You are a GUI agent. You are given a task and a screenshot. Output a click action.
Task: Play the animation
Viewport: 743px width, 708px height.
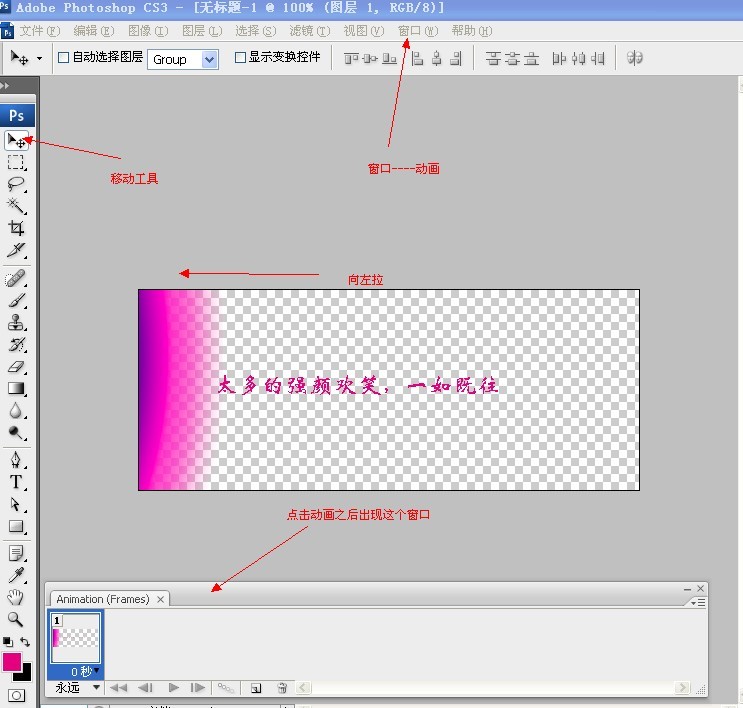[173, 688]
